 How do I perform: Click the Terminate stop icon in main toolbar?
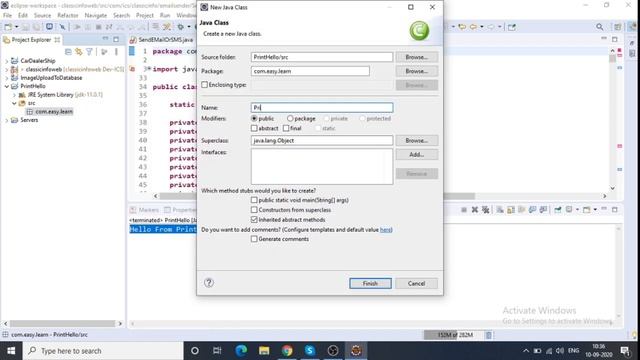pos(98,27)
